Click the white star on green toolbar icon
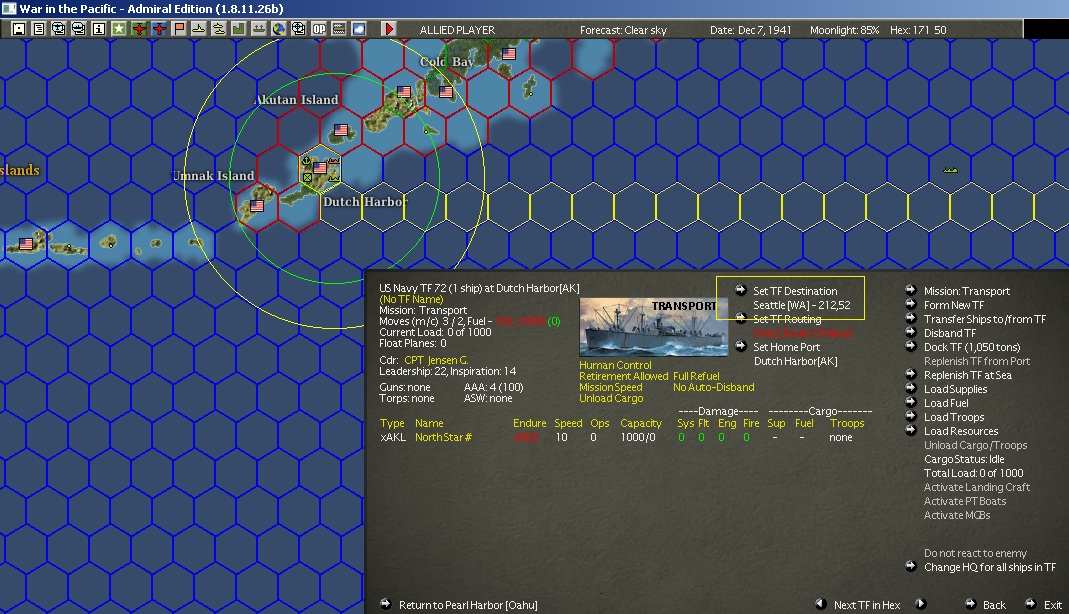1069x614 pixels. click(119, 29)
